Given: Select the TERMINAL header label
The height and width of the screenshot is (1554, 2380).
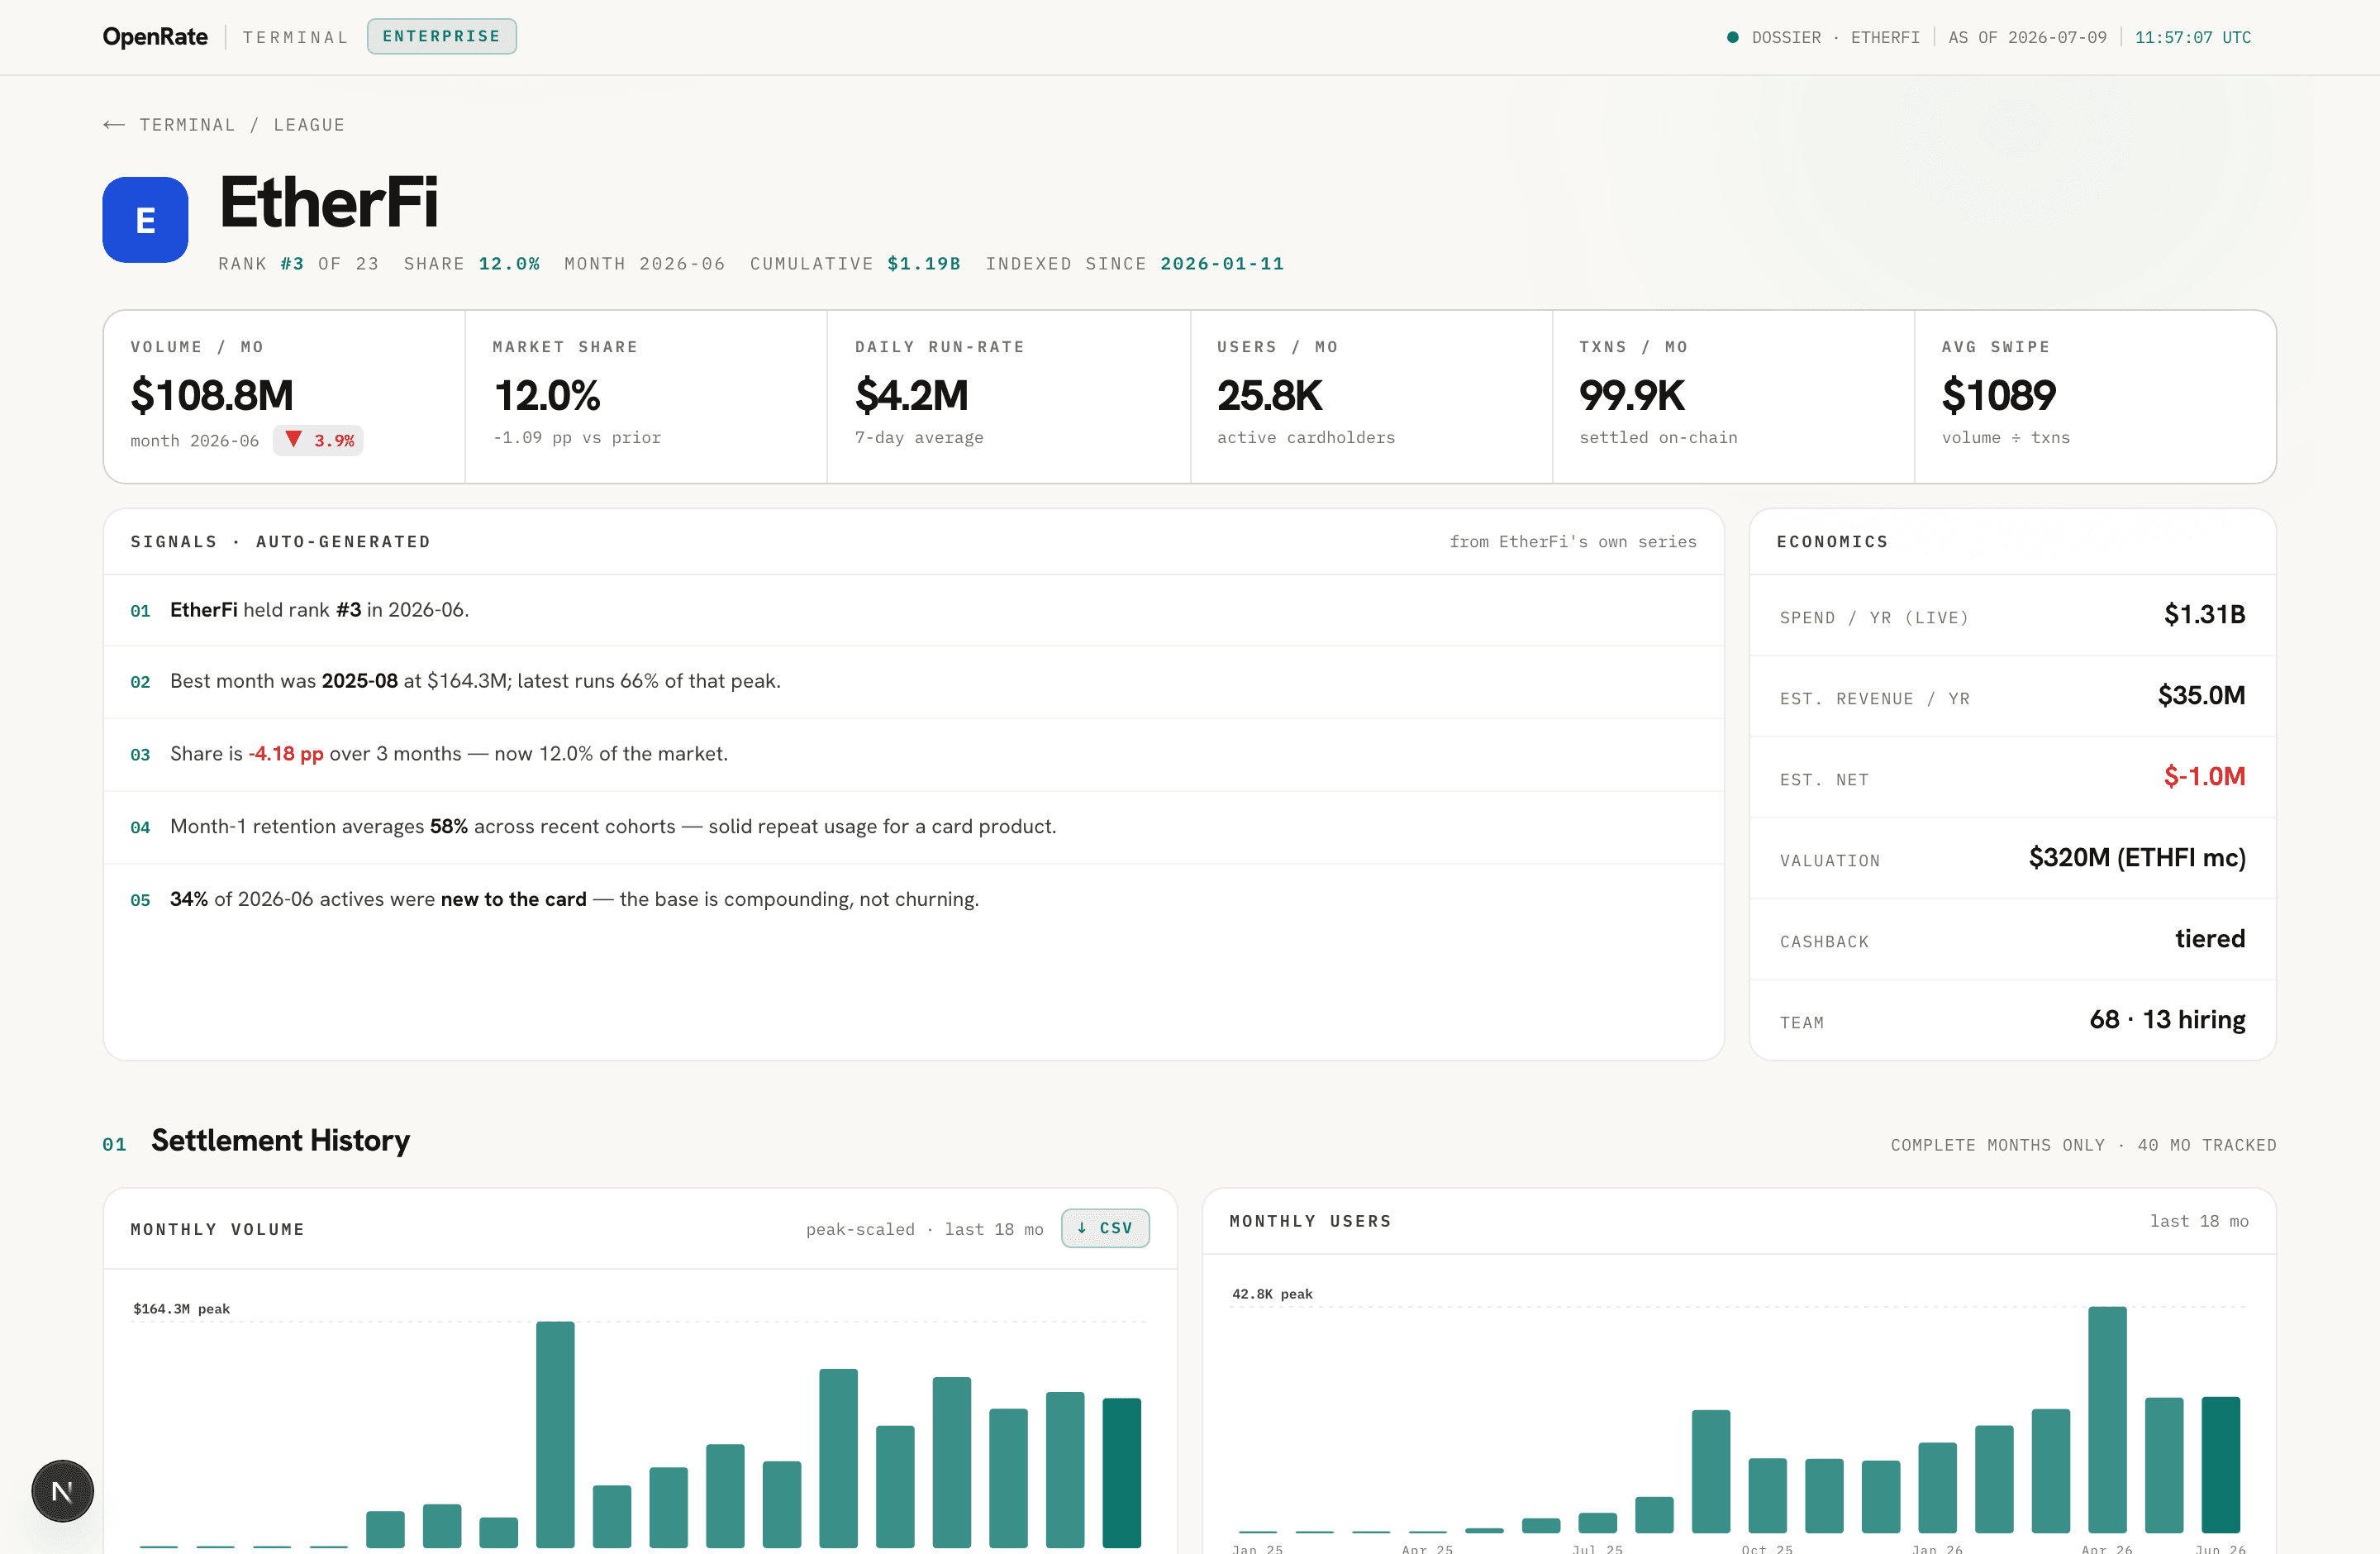Looking at the screenshot, I should pos(295,37).
